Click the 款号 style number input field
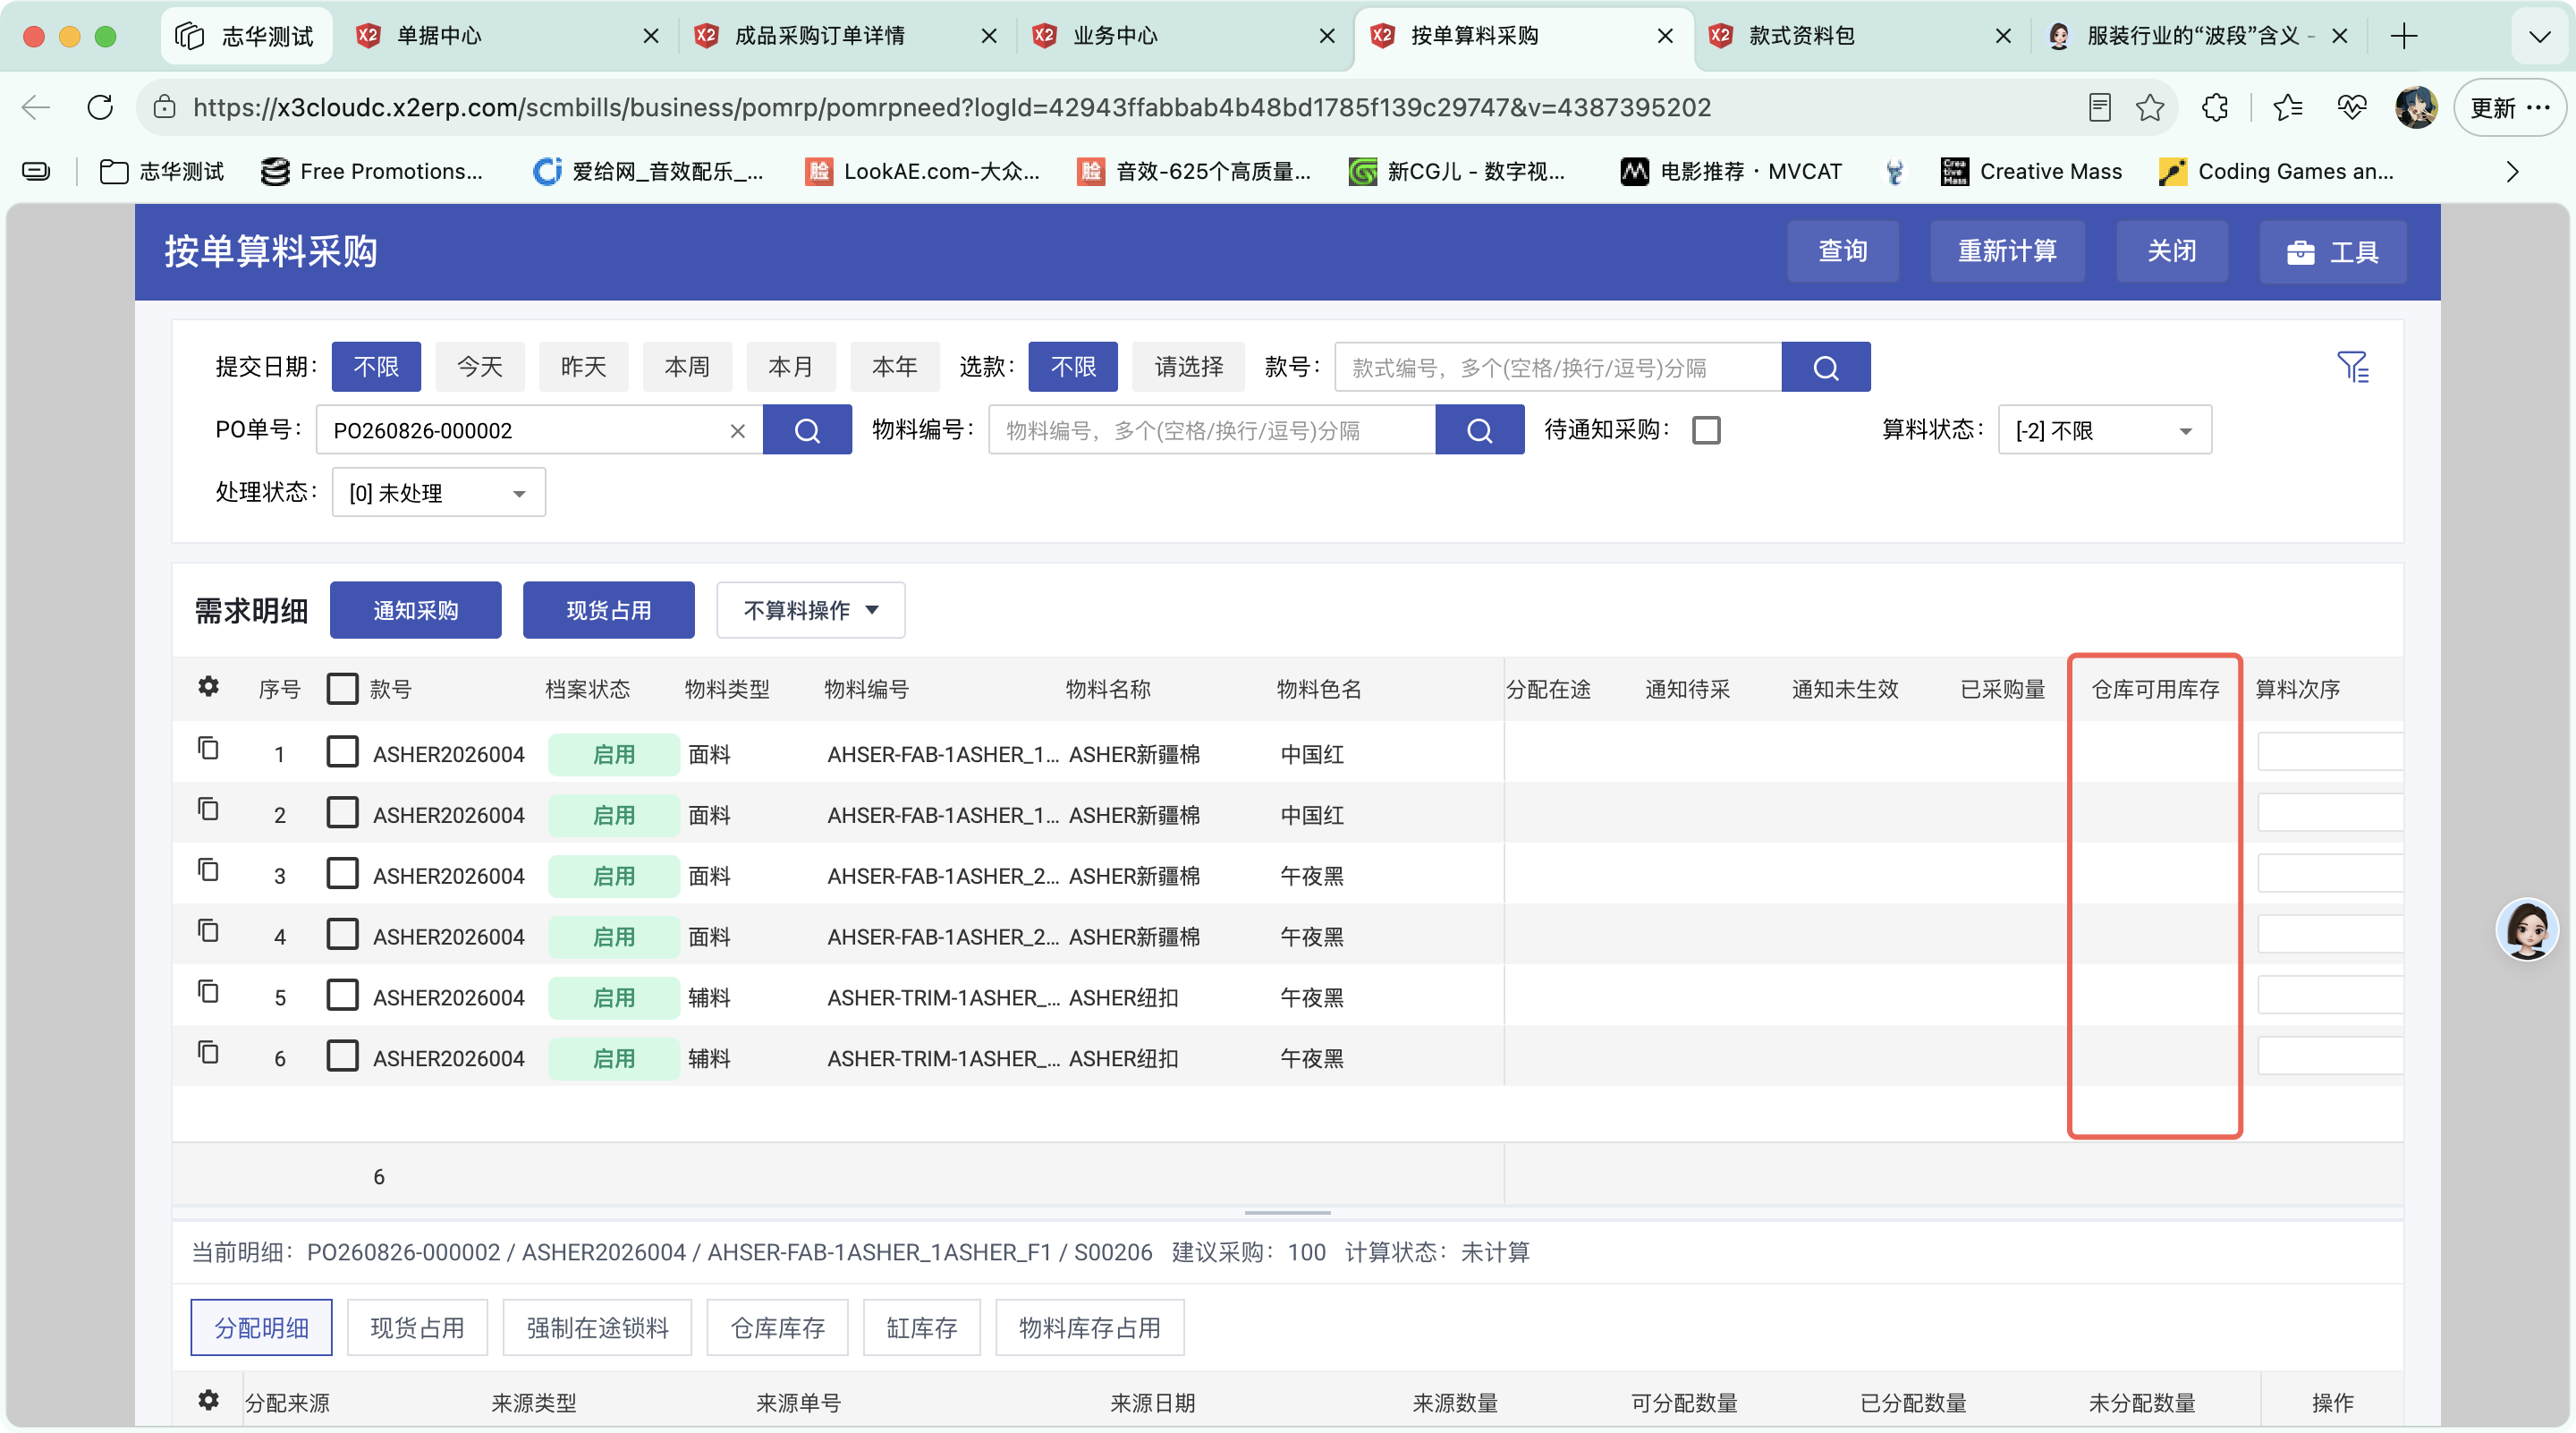The image size is (2576, 1433). pyautogui.click(x=1557, y=367)
